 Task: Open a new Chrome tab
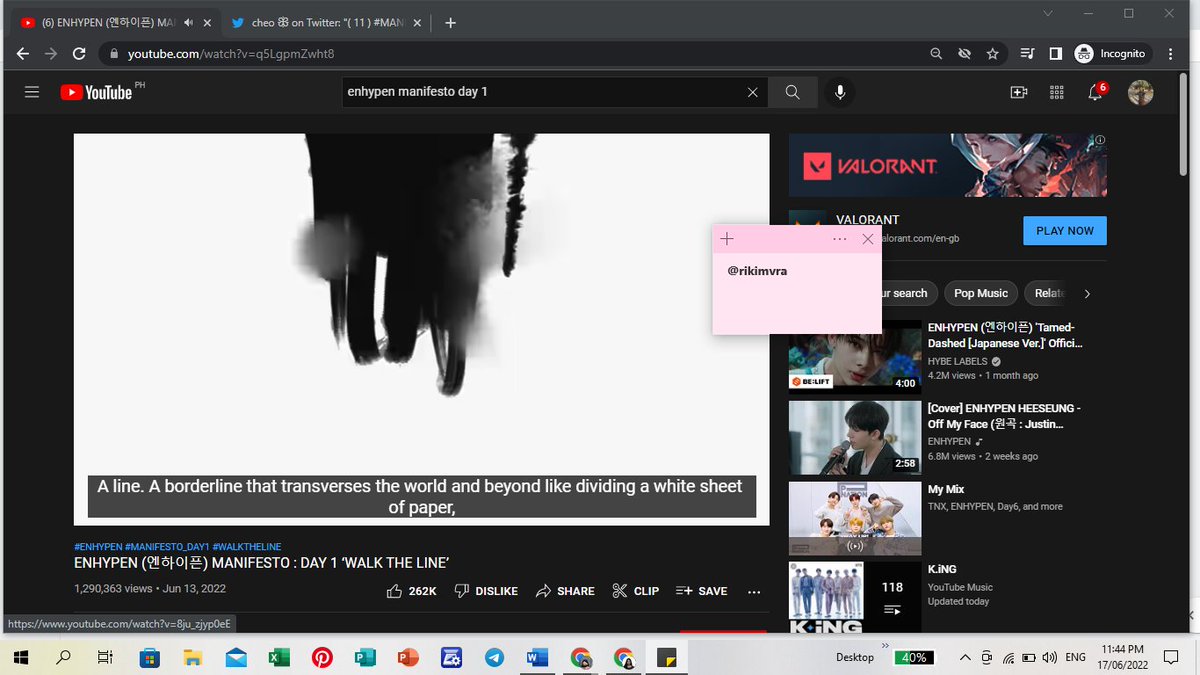[x=450, y=23]
